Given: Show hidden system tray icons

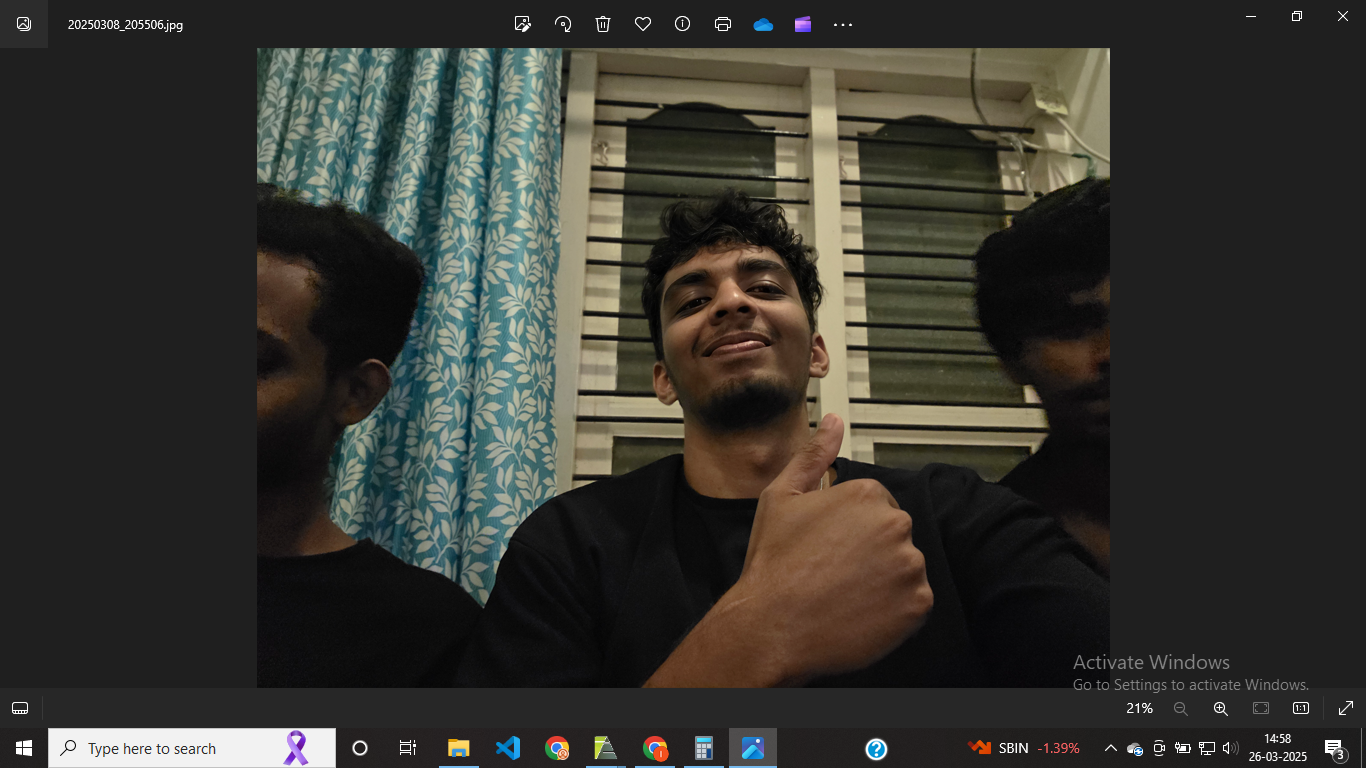Looking at the screenshot, I should [1110, 748].
